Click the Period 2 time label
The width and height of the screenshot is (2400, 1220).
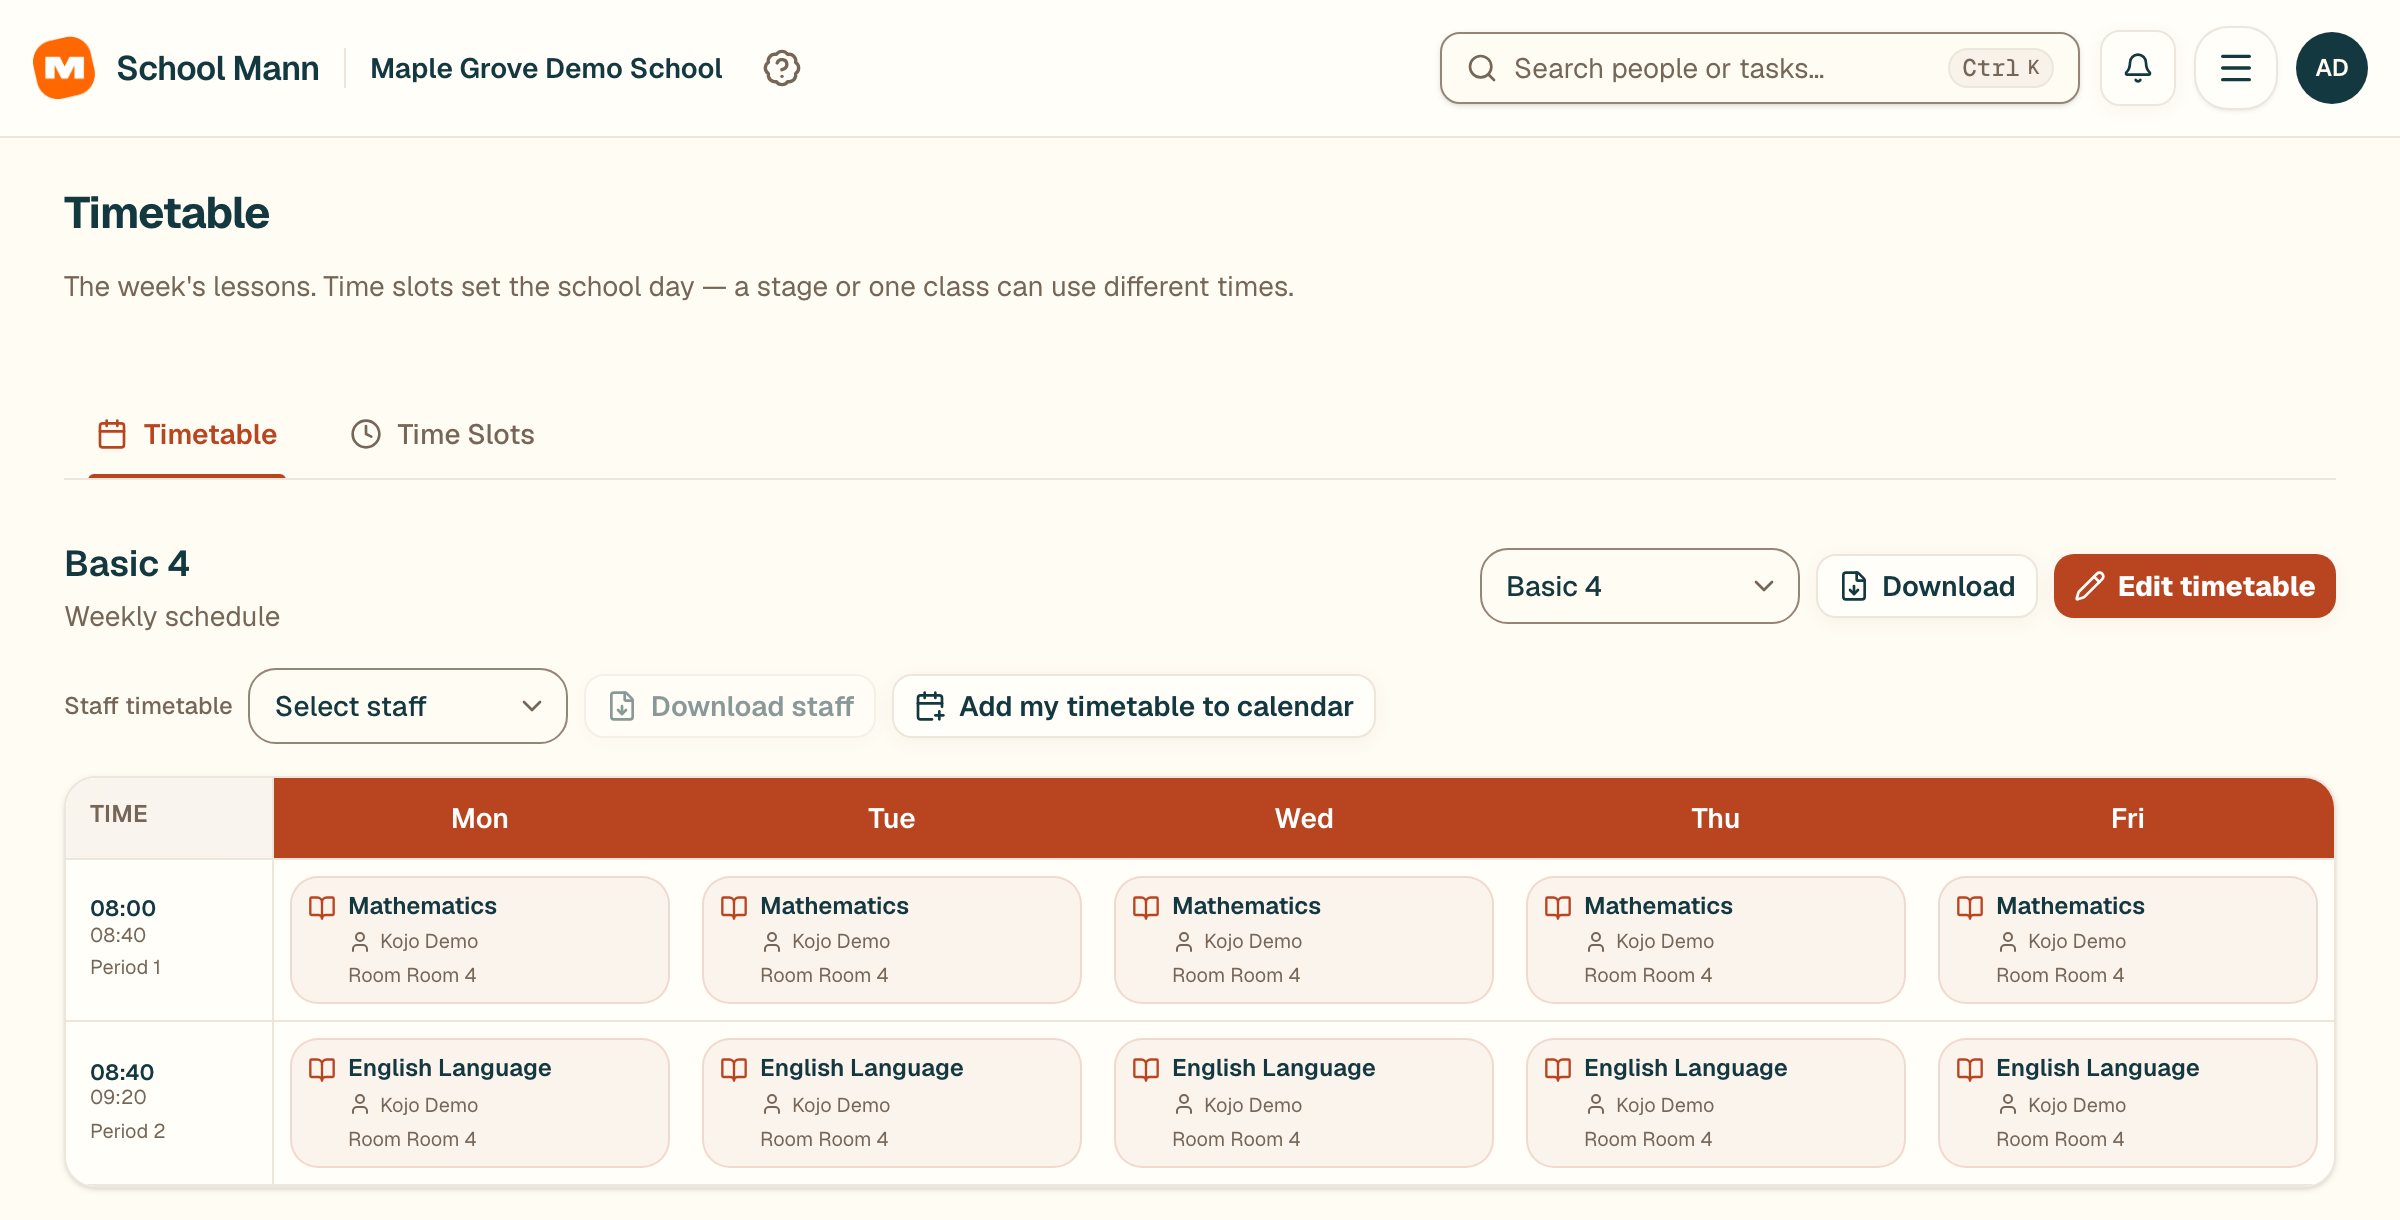128,1131
